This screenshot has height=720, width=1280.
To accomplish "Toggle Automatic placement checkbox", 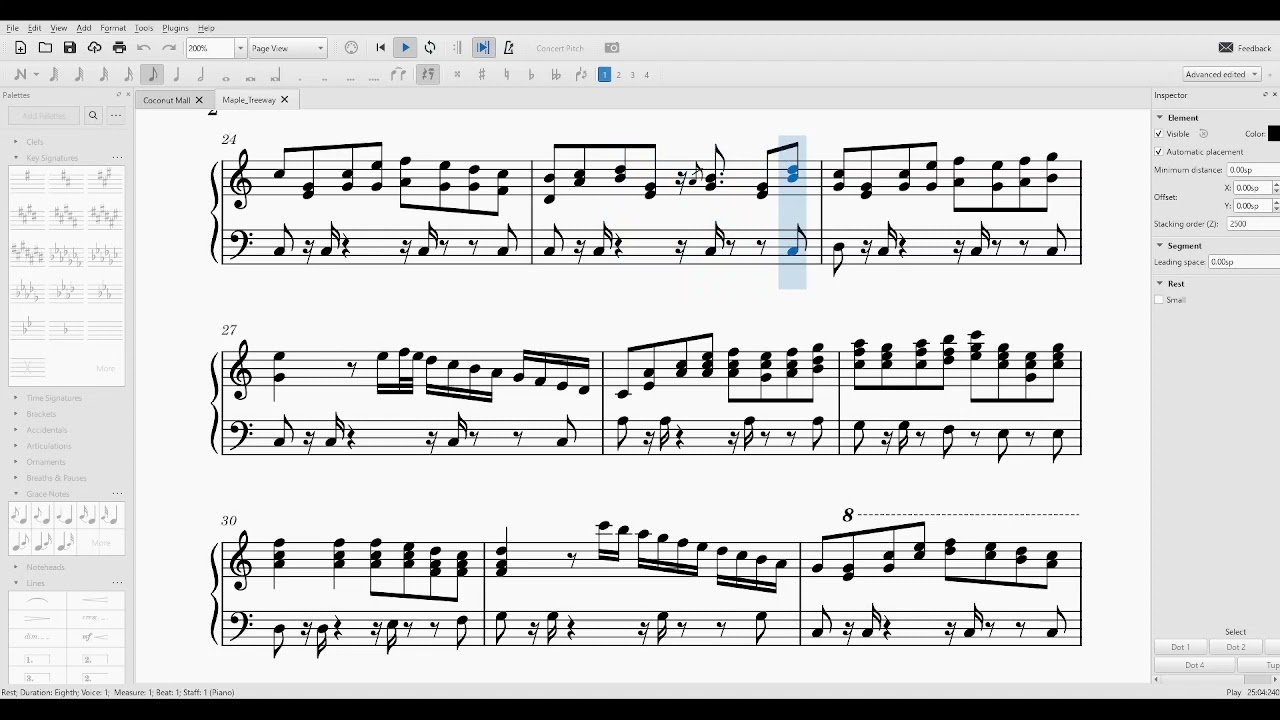I will click(1159, 152).
